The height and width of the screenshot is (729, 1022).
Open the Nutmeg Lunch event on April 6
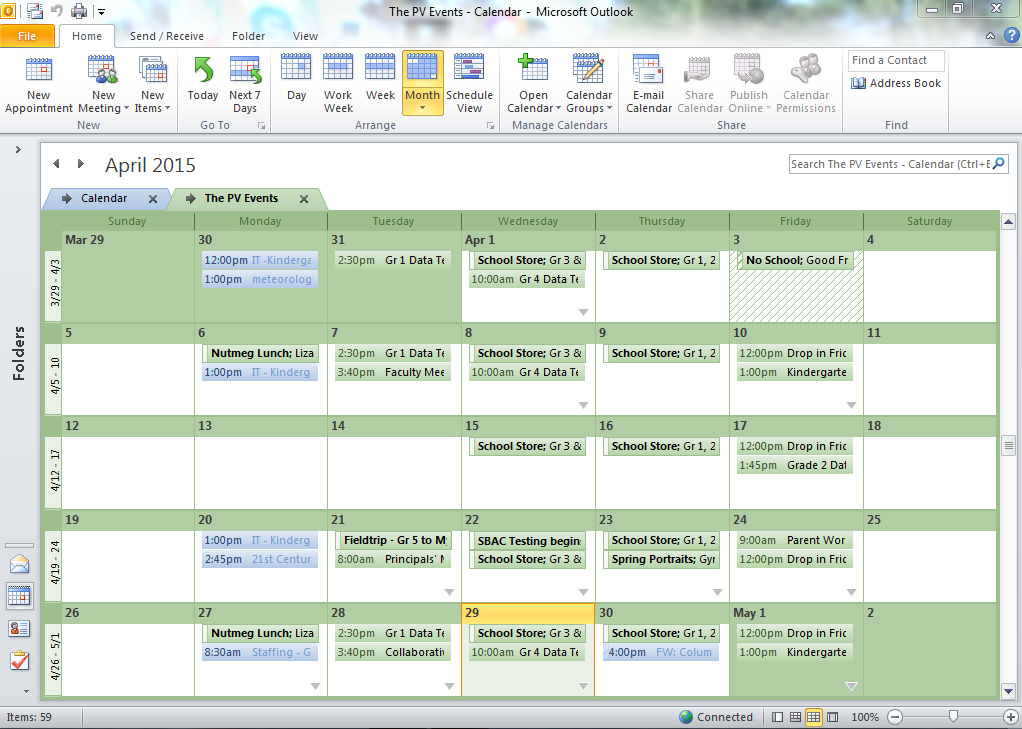260,353
